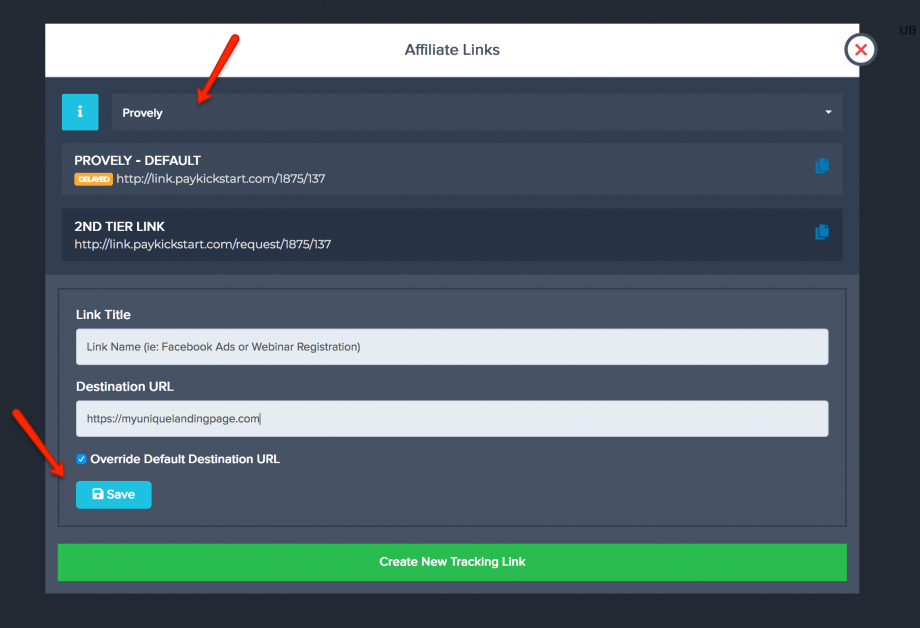Select the link.paykickstart.com/1875/137 URL text

tap(220, 179)
